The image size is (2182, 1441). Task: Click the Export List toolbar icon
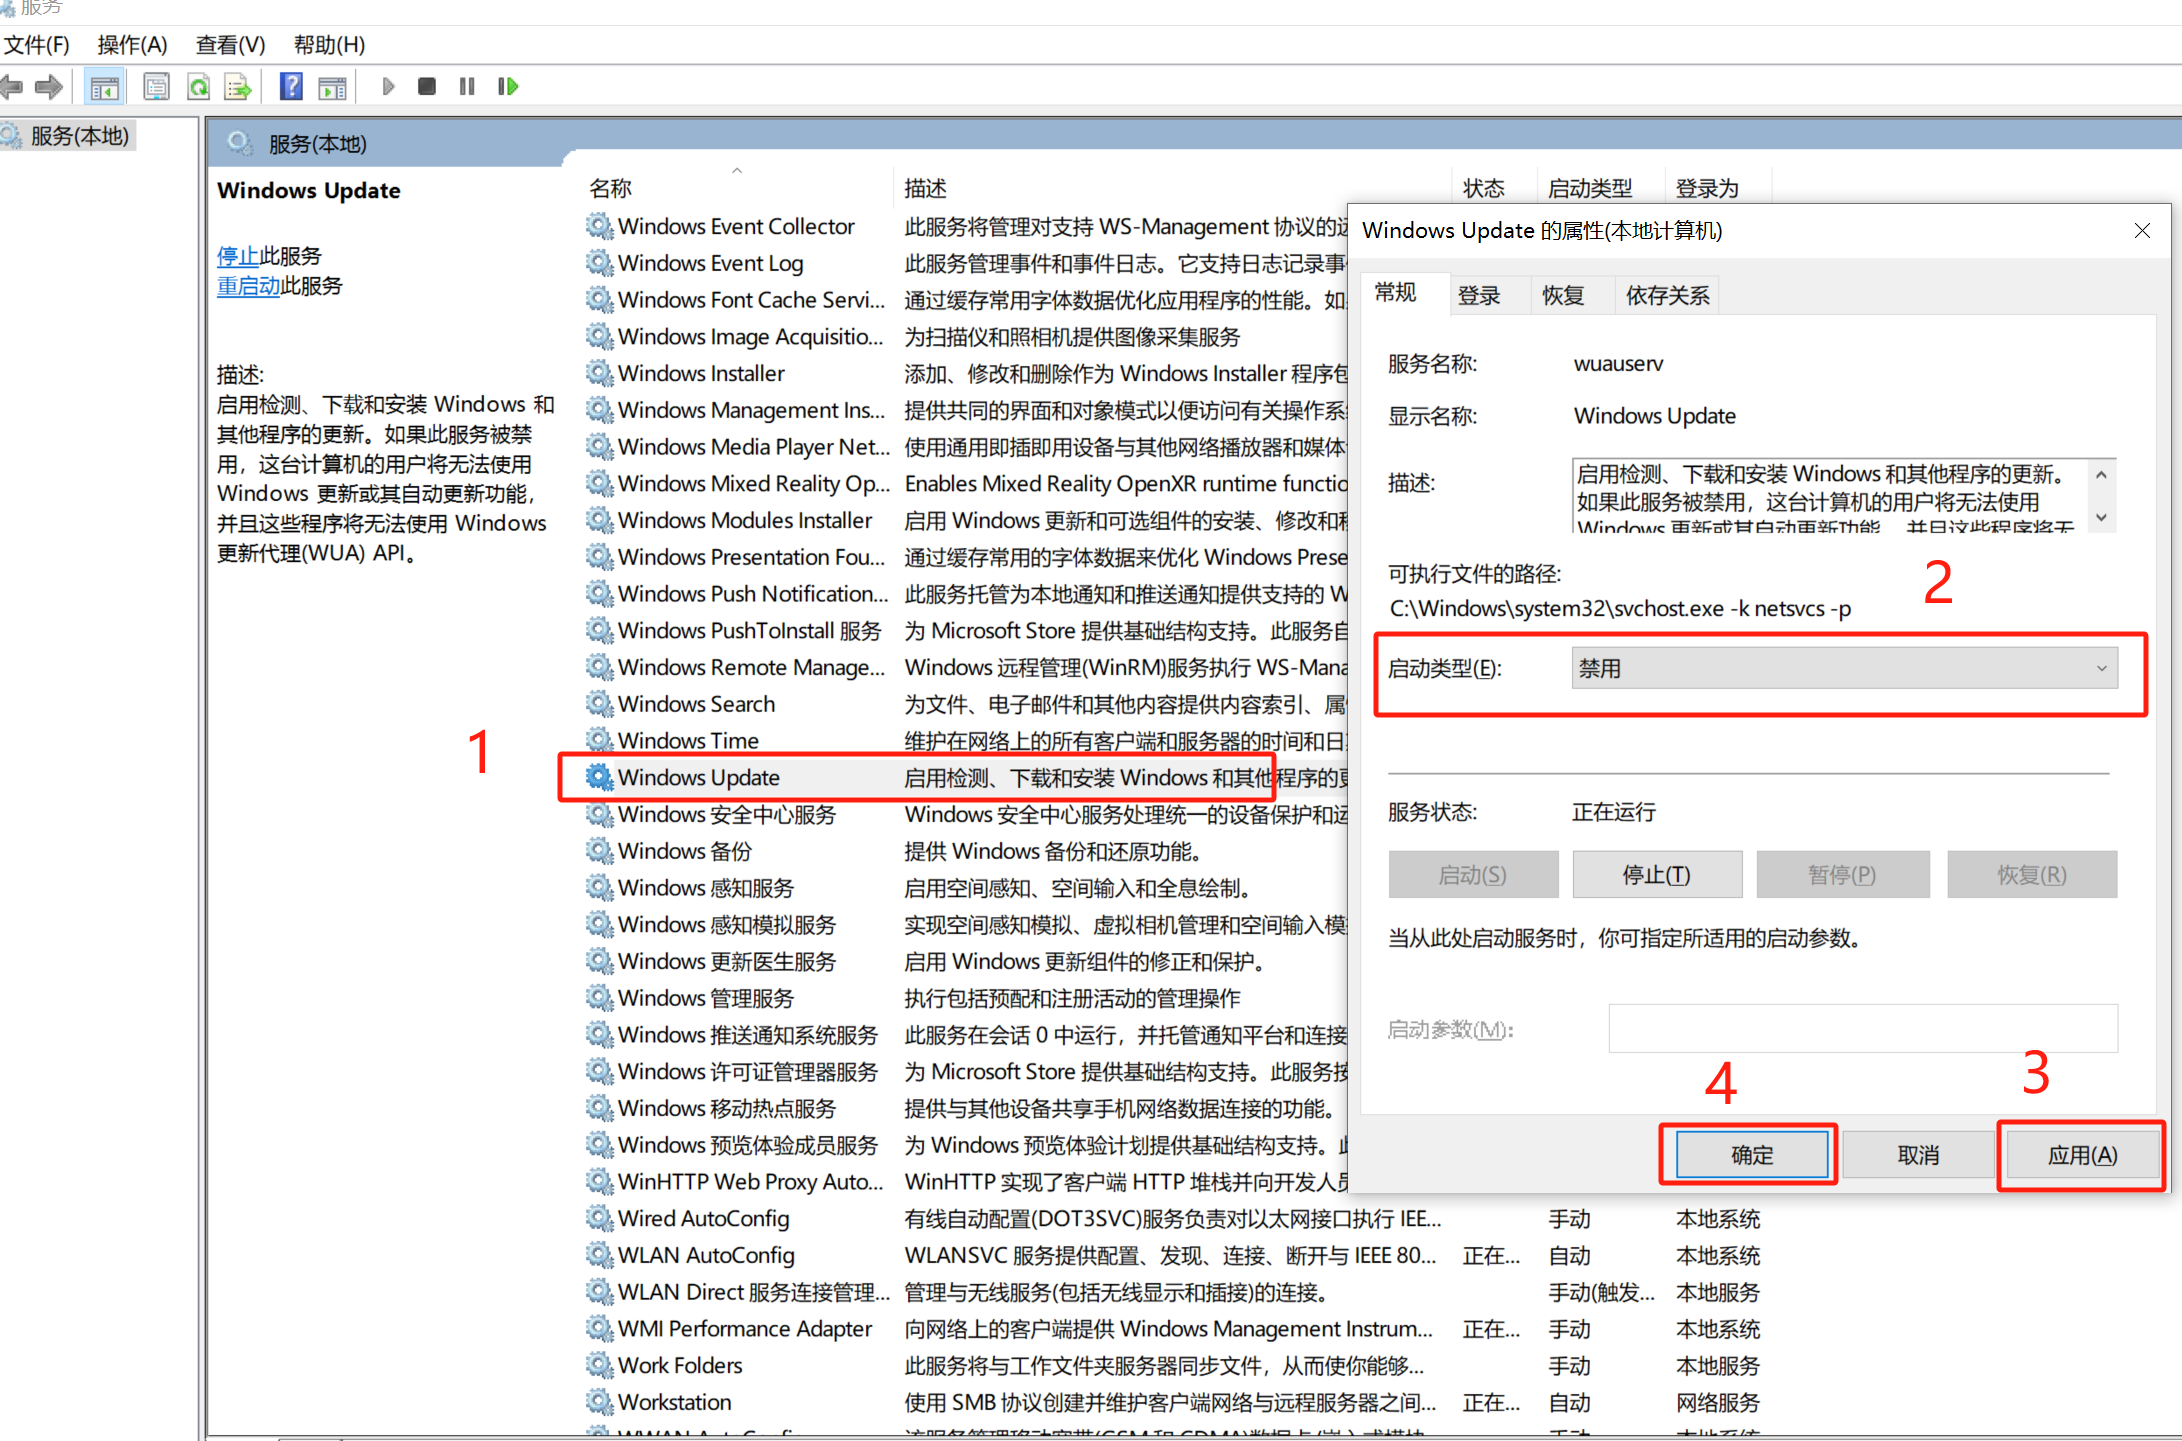tap(238, 87)
